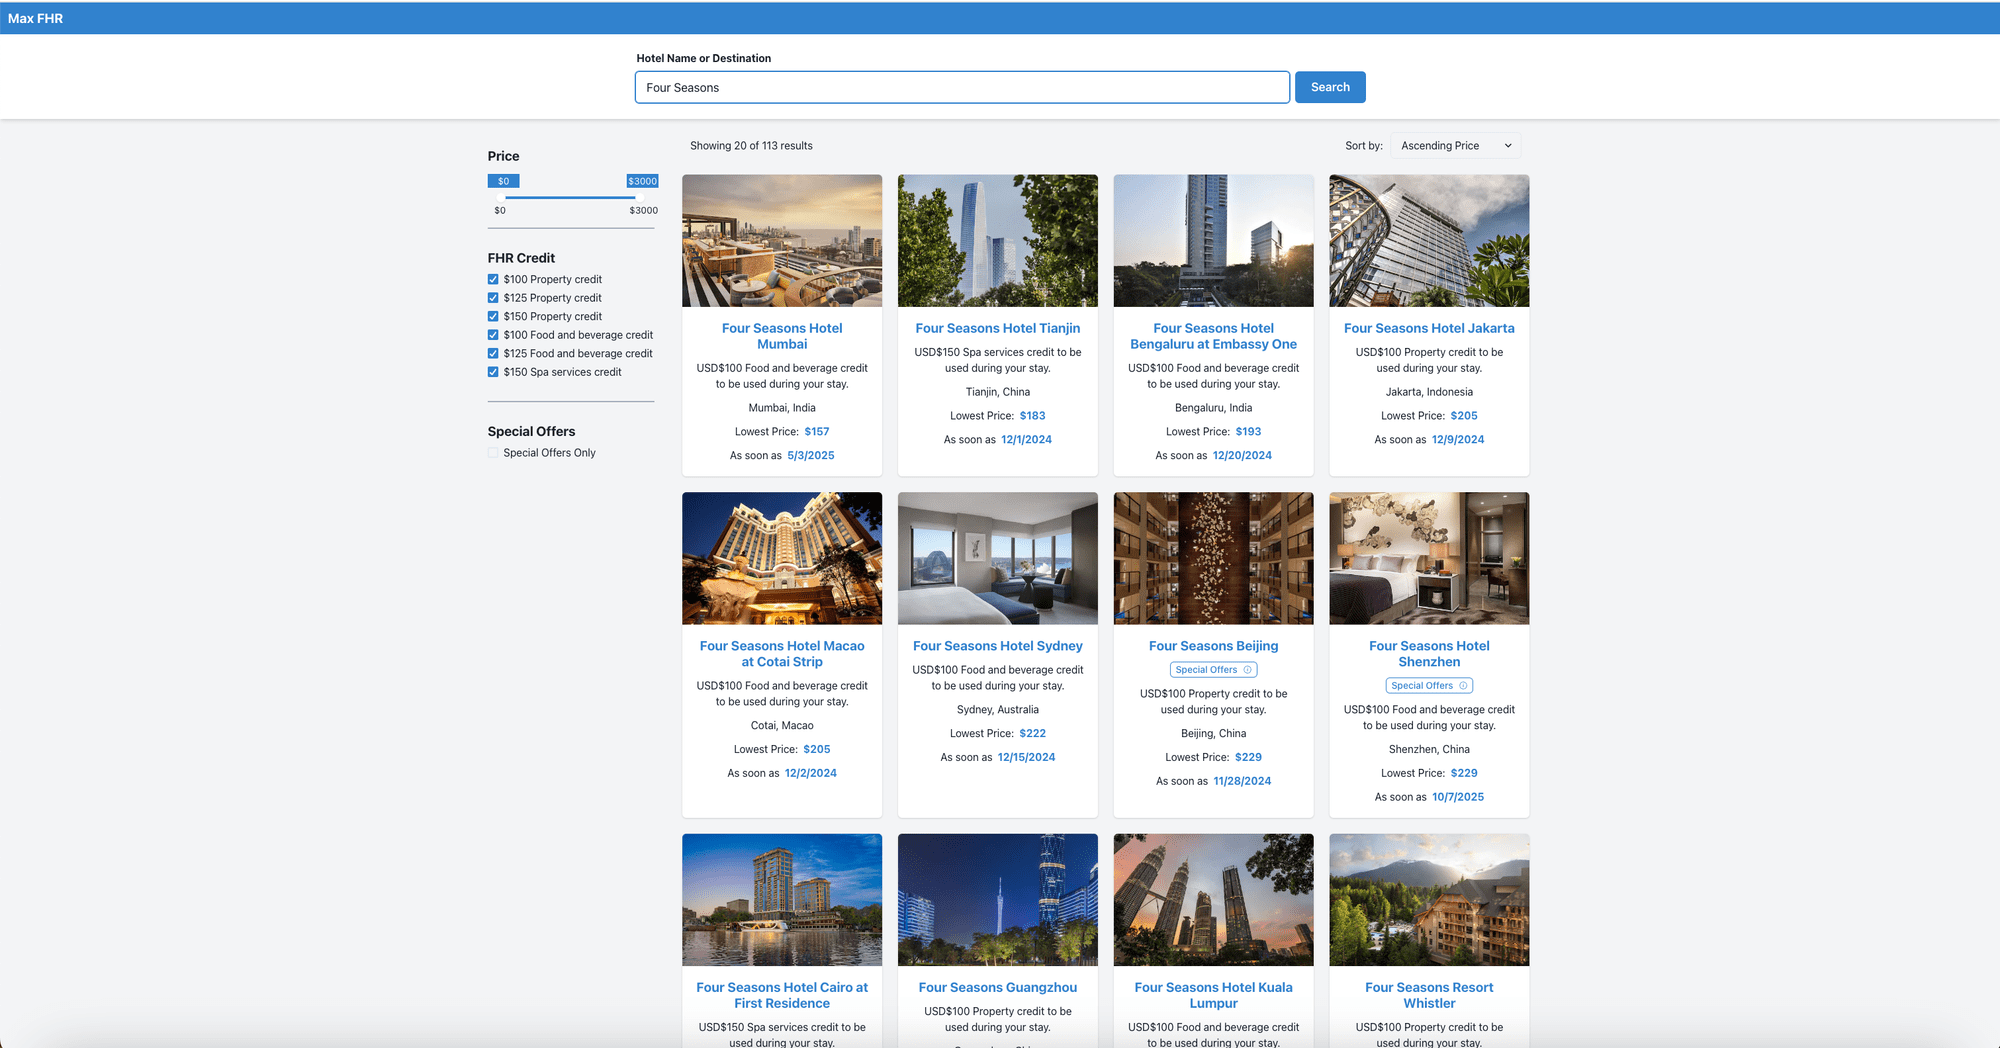Image resolution: width=2000 pixels, height=1048 pixels.
Task: Click Sydney lowest price $222
Action: click(1033, 734)
